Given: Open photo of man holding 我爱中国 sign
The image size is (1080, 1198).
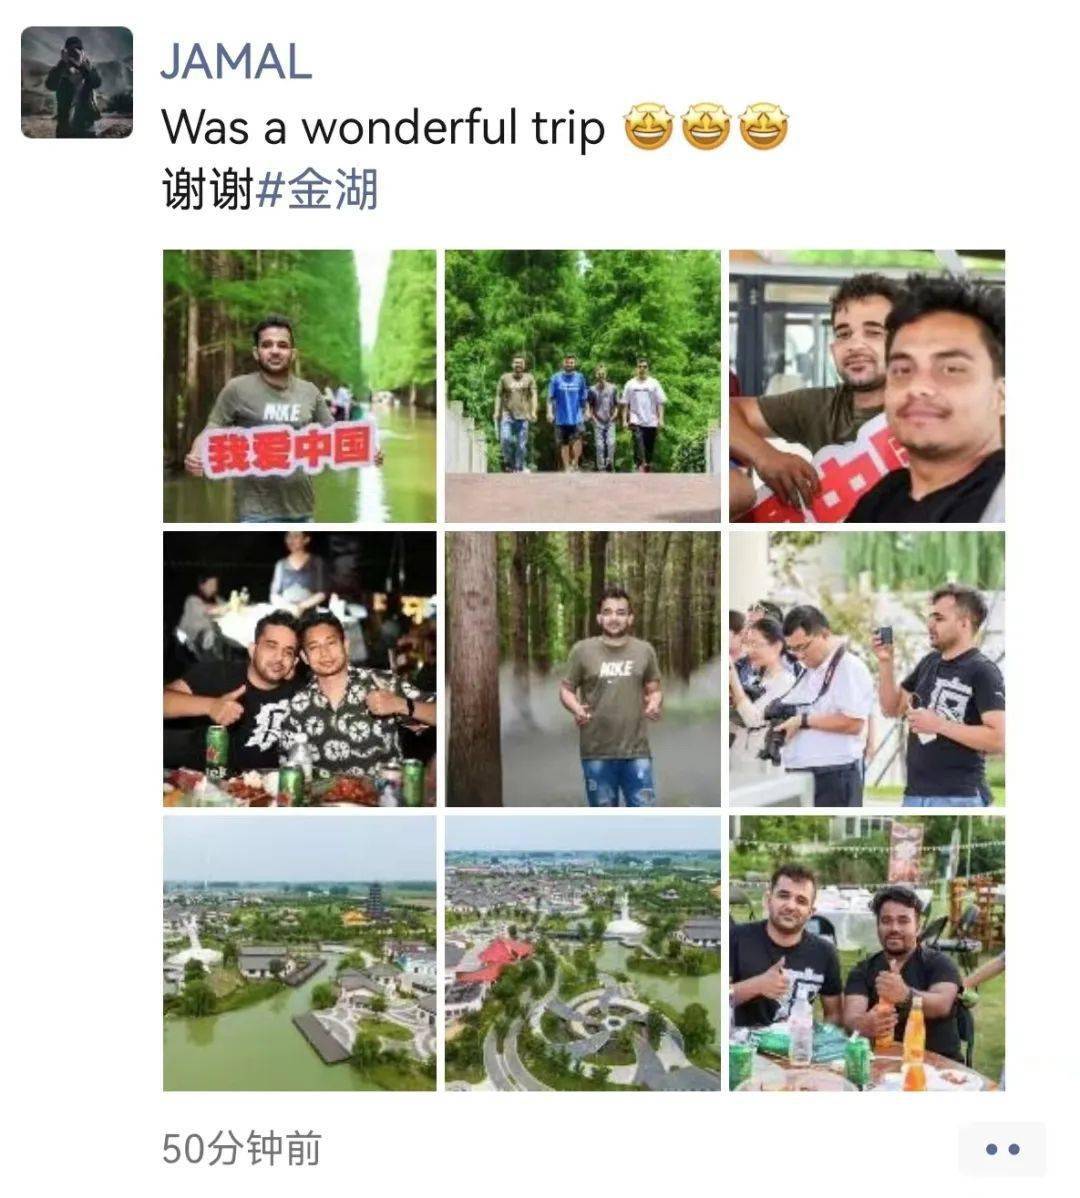Looking at the screenshot, I should (x=299, y=386).
